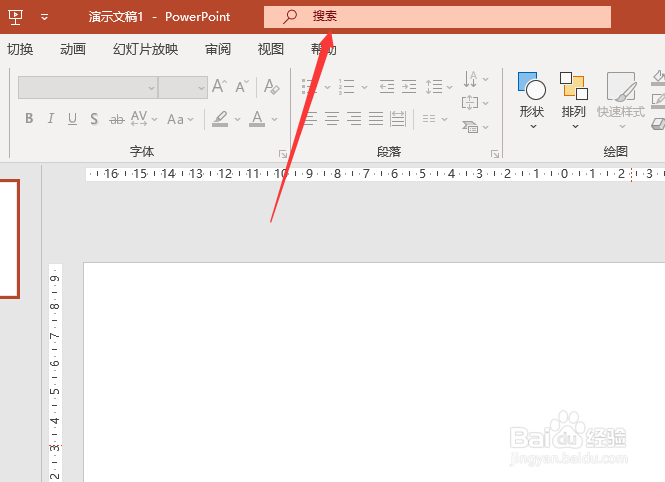Toggle bold formatting

(x=29, y=119)
